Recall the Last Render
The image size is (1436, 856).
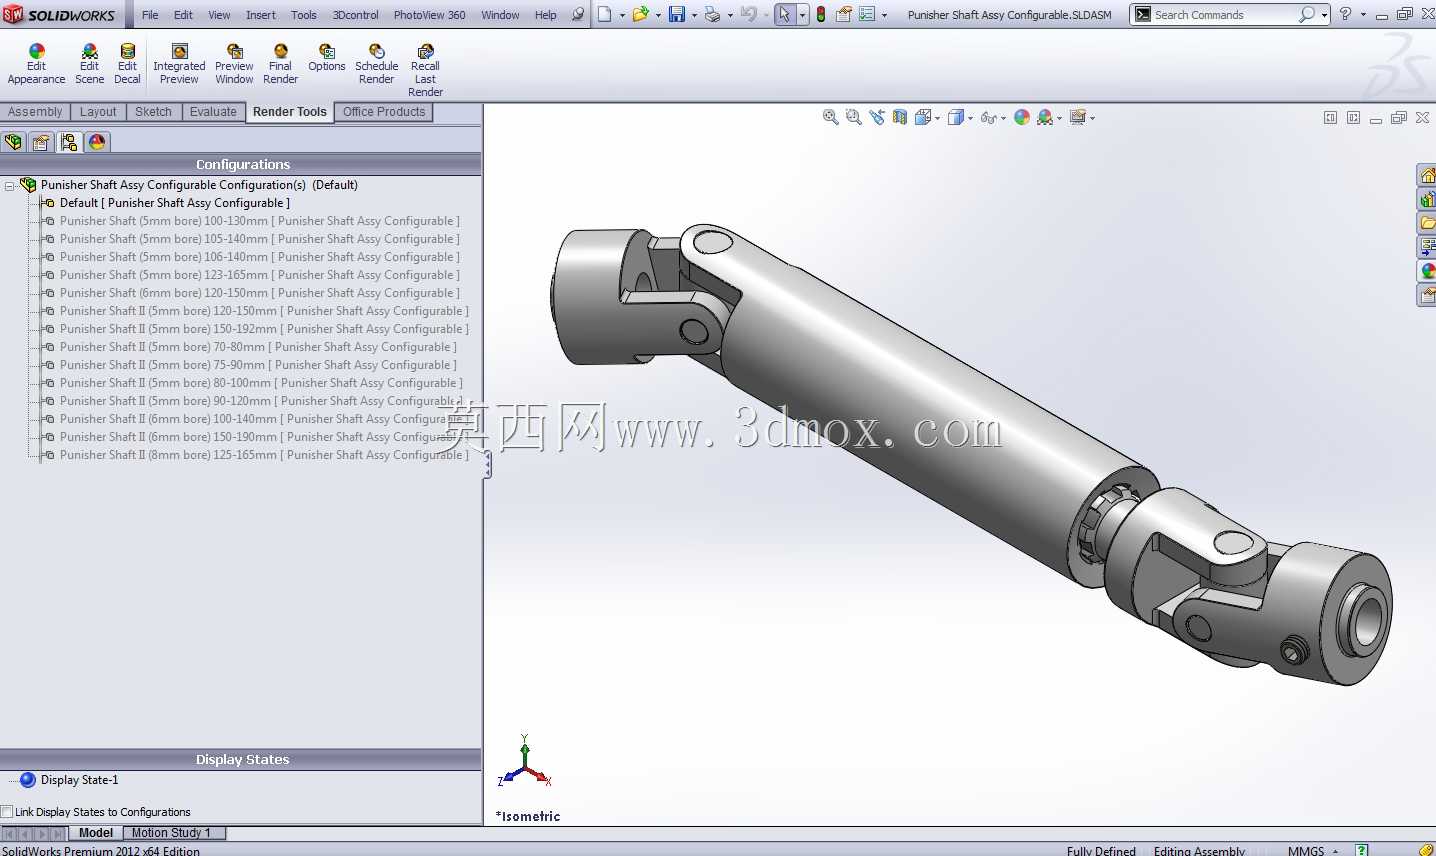pyautogui.click(x=425, y=70)
